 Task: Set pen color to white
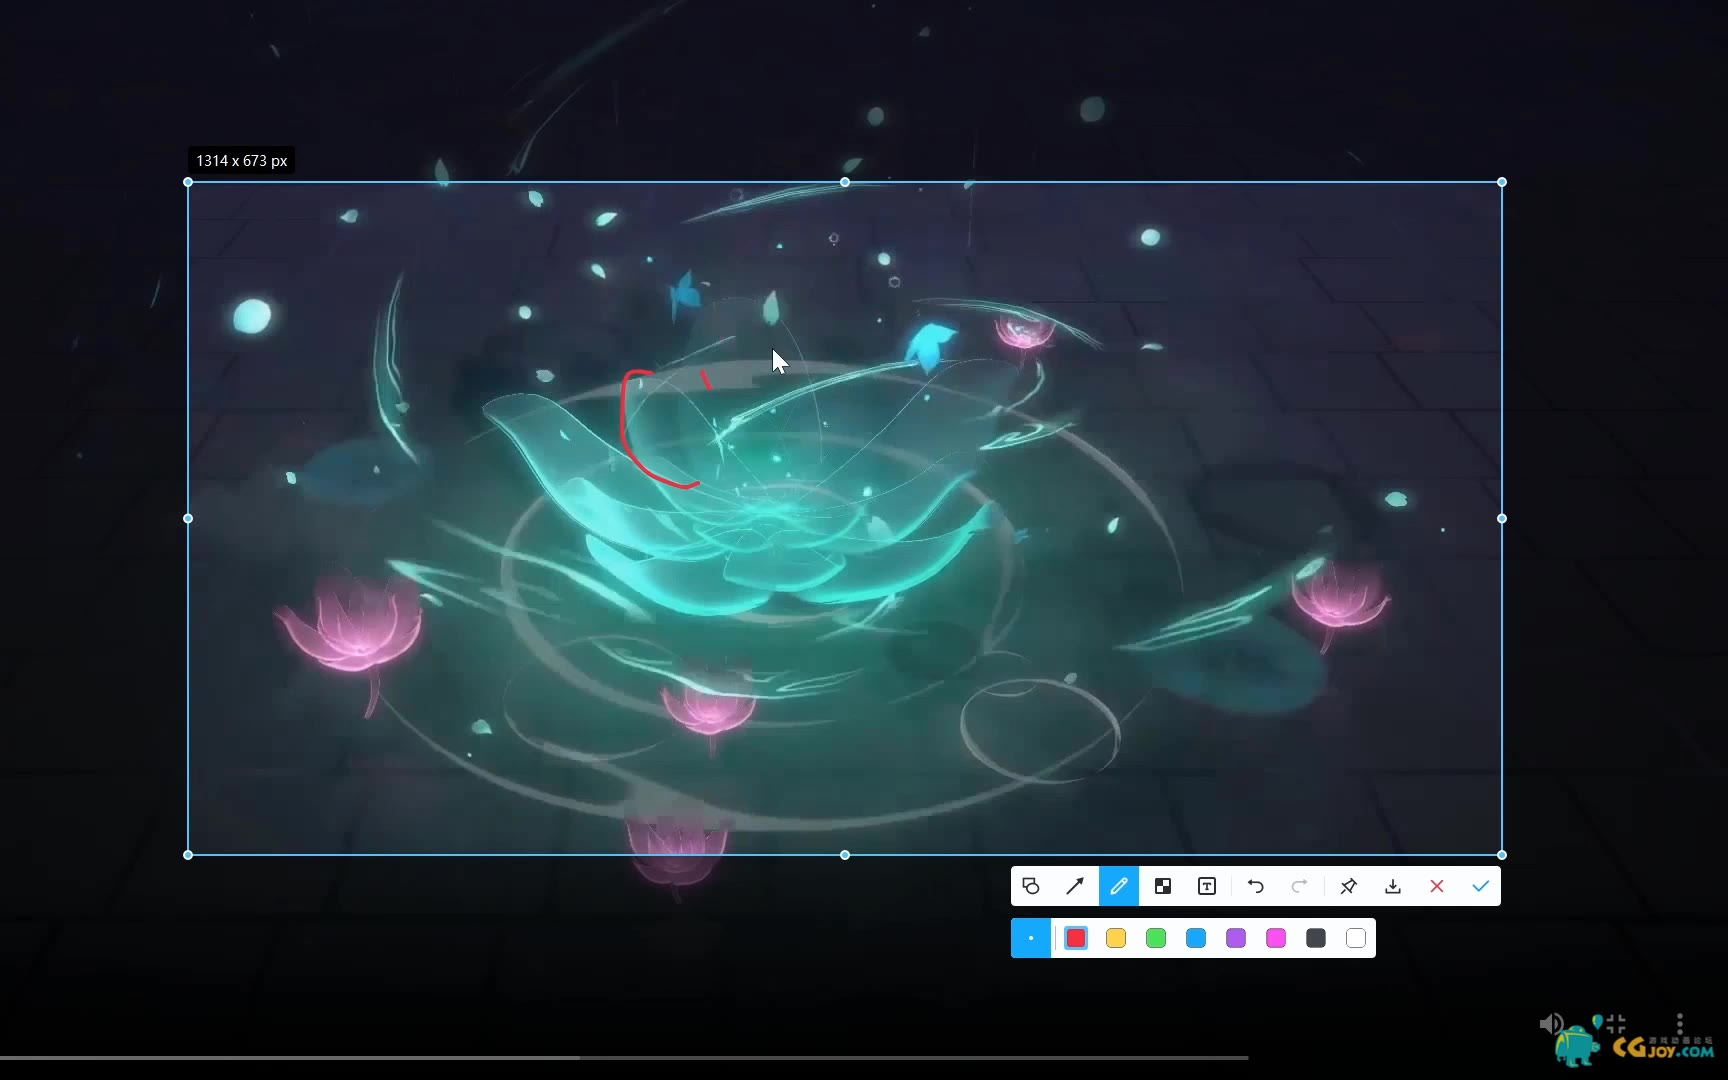click(x=1356, y=938)
